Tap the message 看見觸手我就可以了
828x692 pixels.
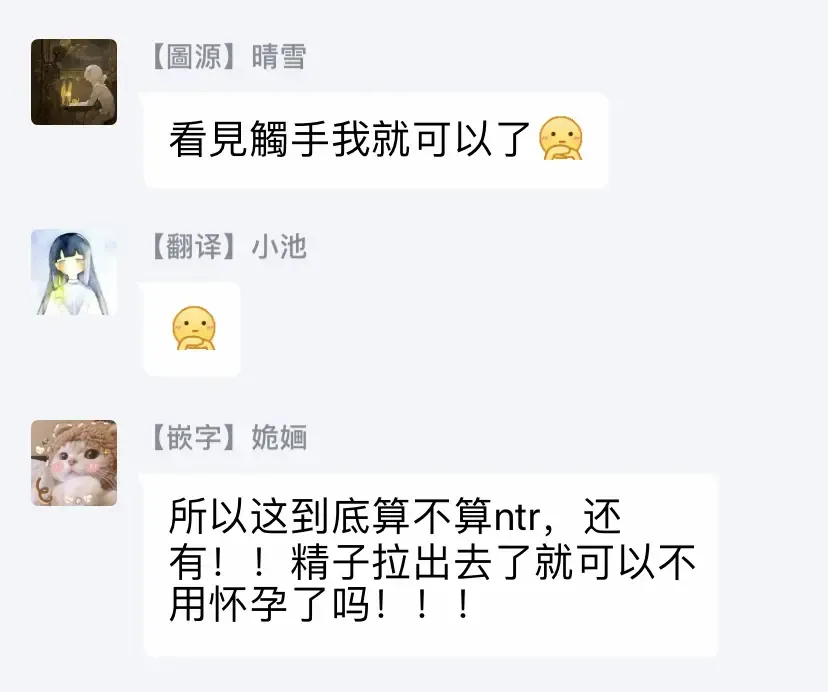coord(376,140)
